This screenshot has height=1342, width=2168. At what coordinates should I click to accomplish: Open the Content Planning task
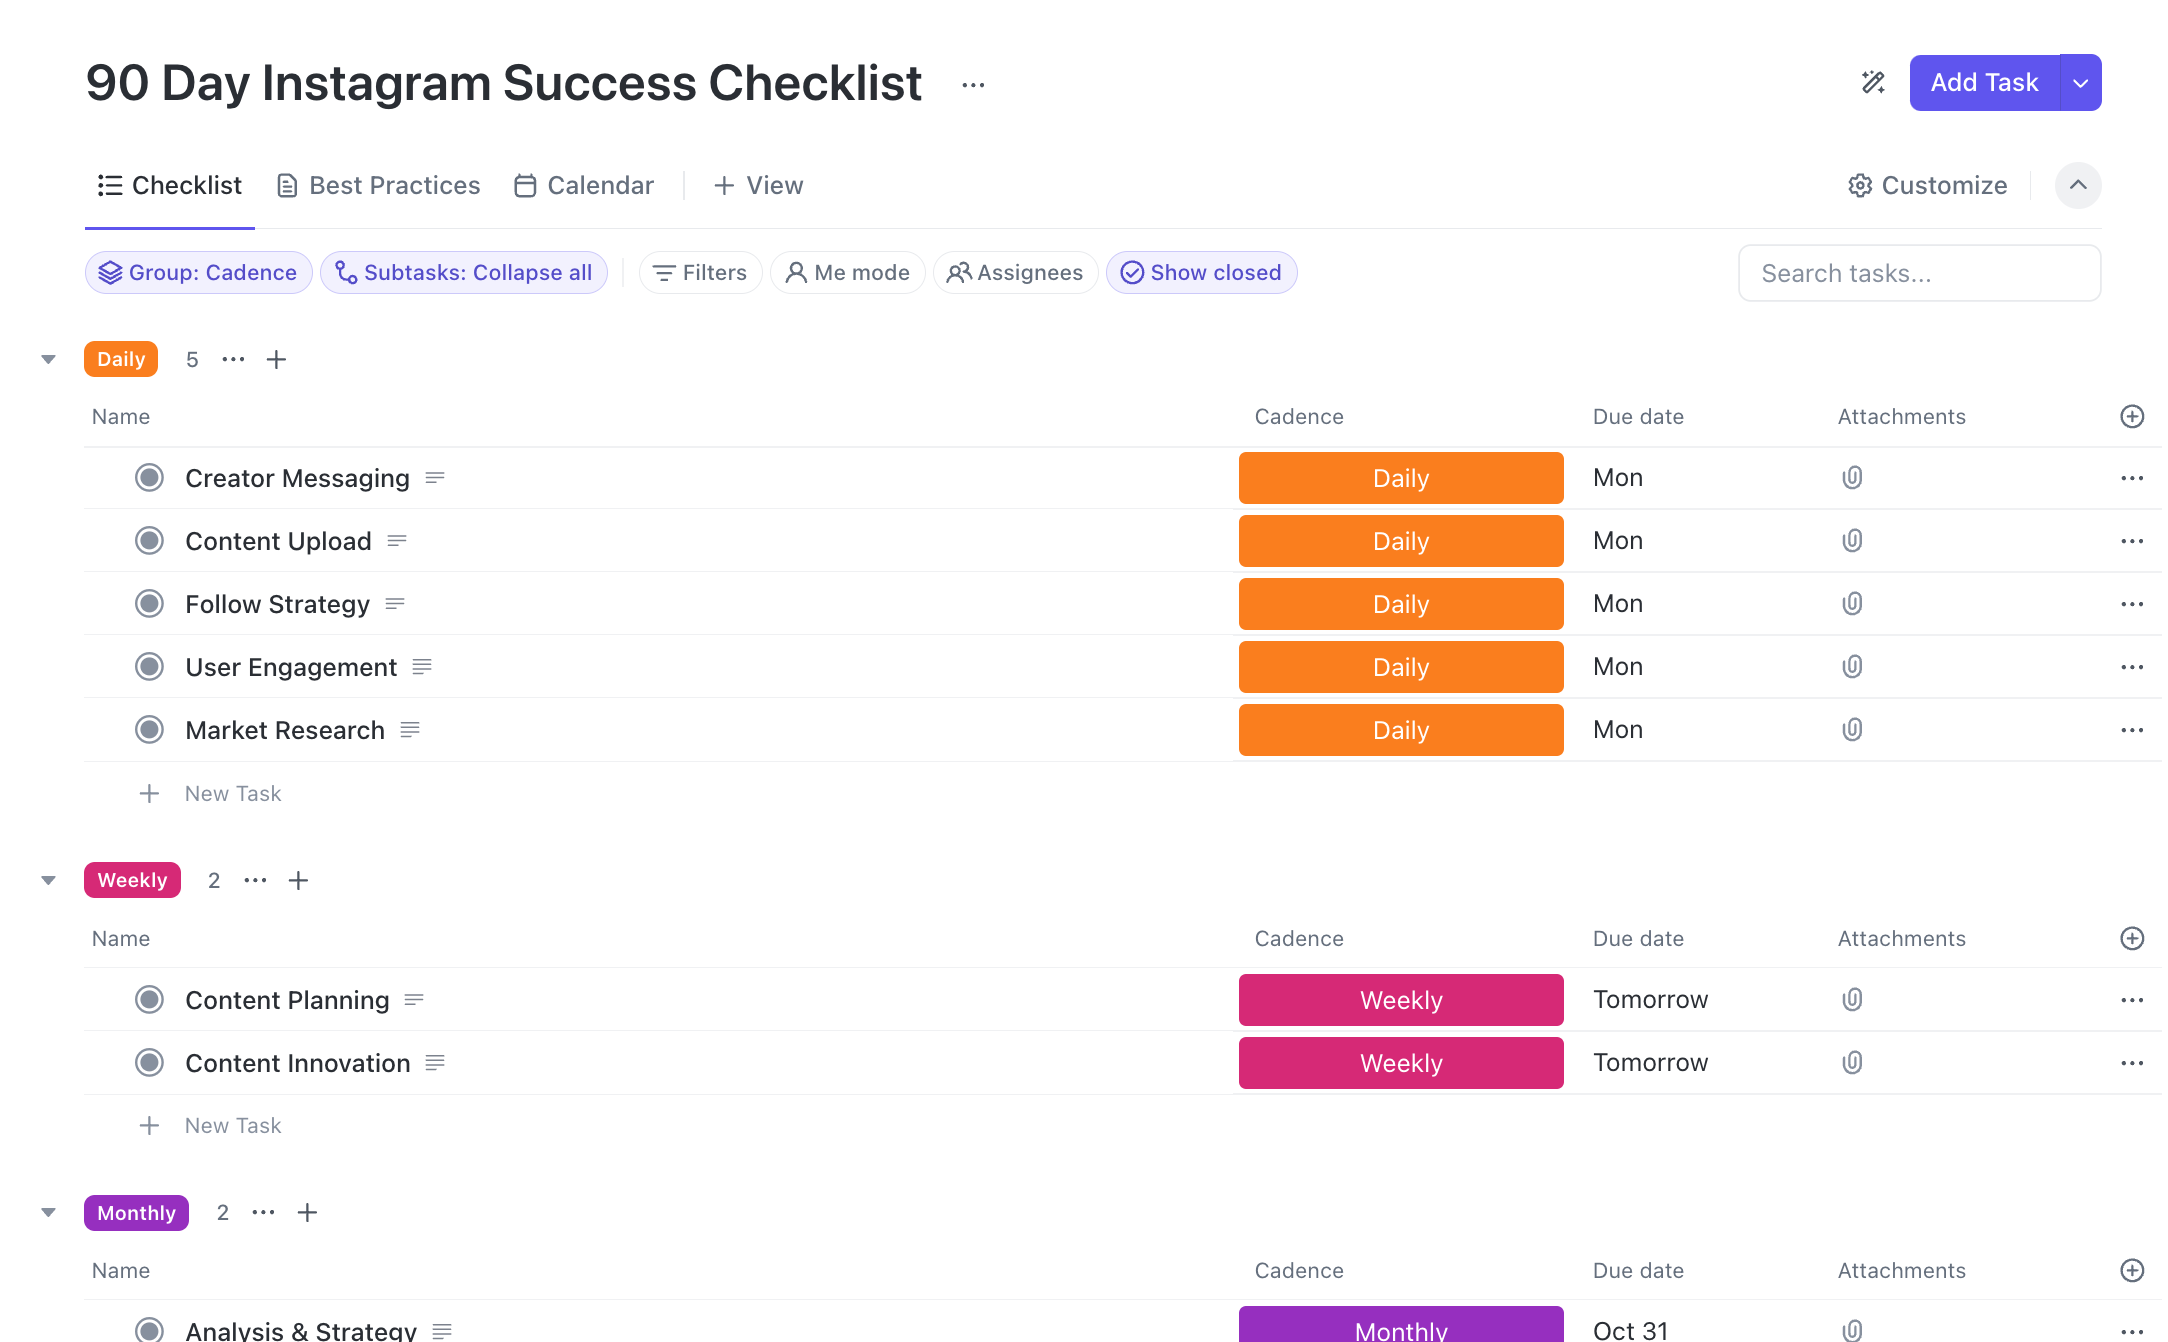(x=287, y=1000)
